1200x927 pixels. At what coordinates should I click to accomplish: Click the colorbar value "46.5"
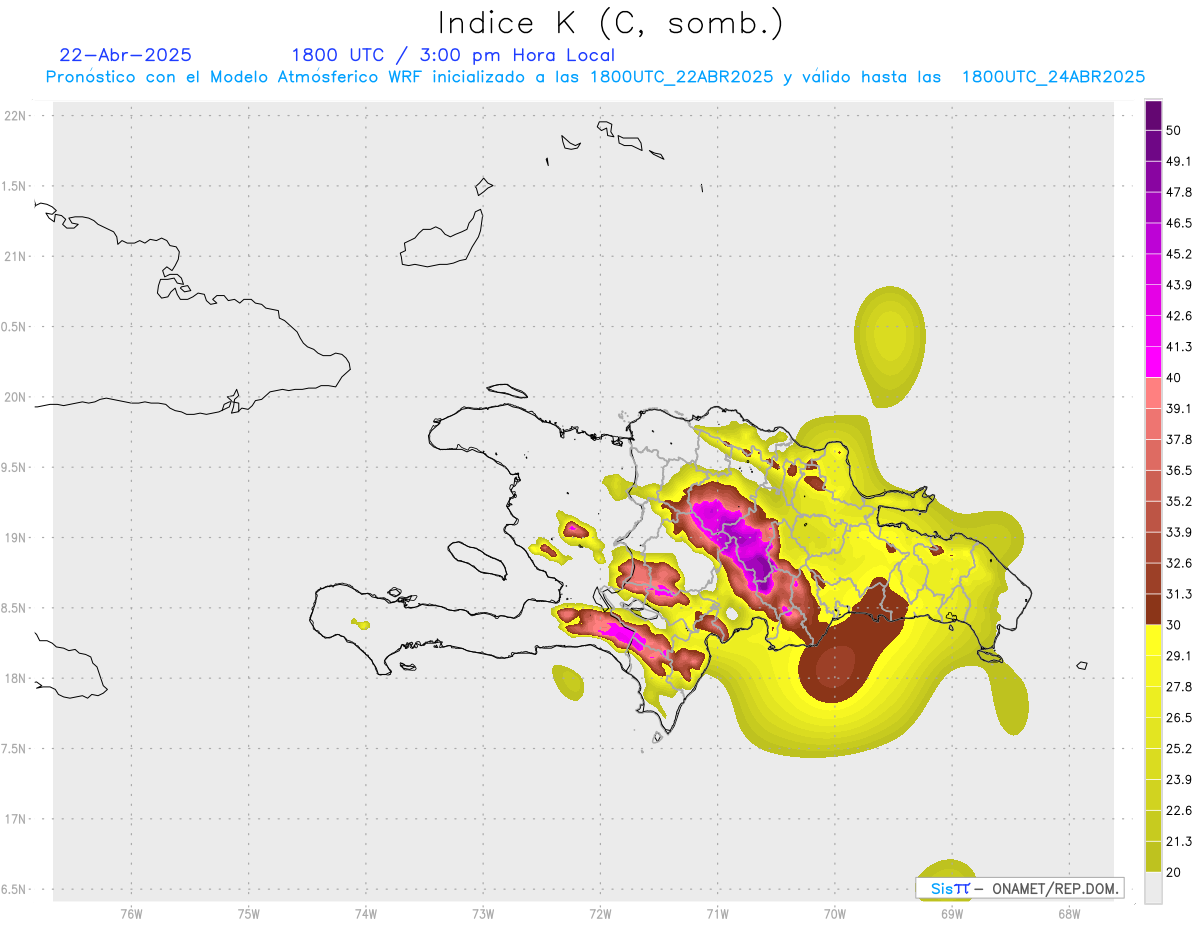point(1178,223)
